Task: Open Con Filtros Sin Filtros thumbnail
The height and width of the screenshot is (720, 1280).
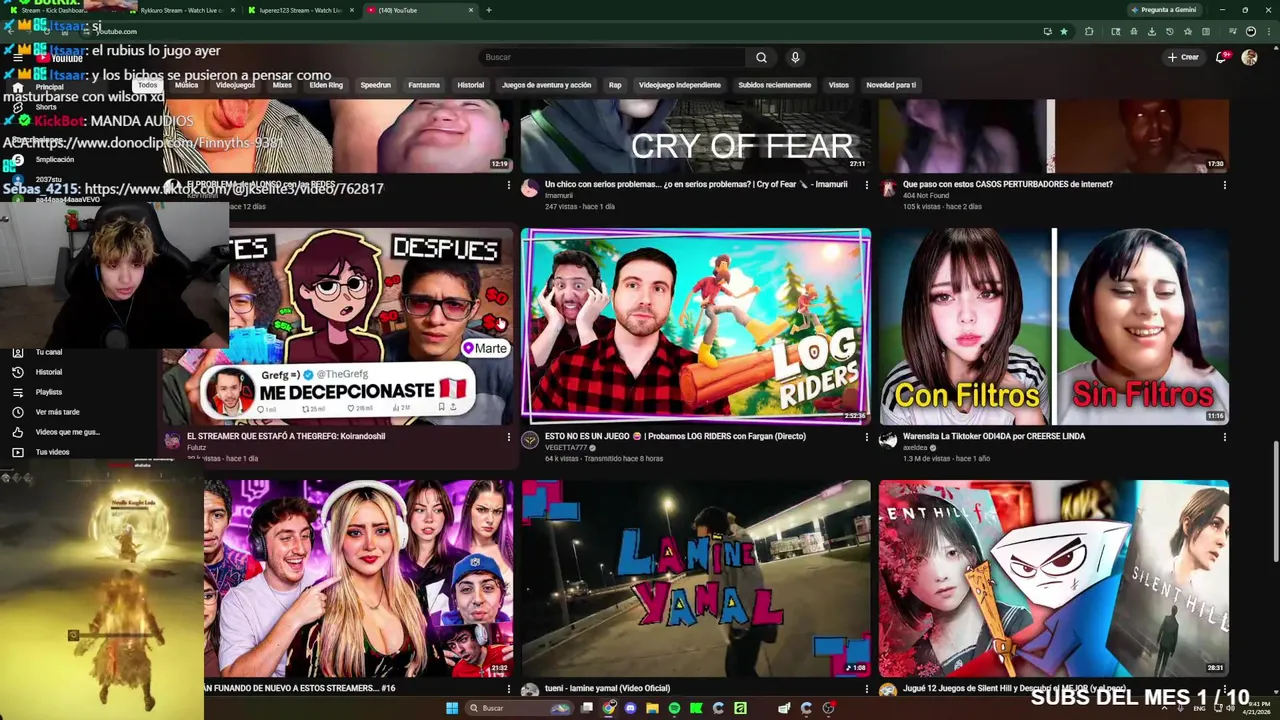Action: pos(1054,326)
